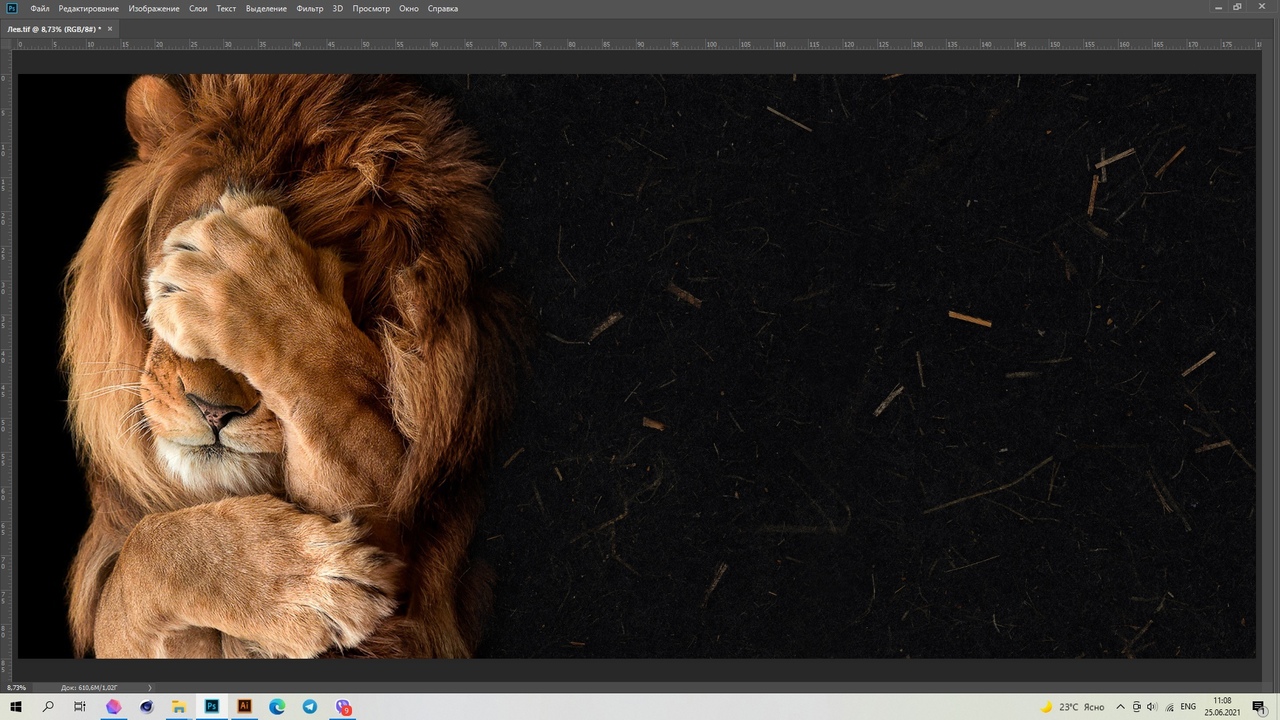Screen dimensions: 1280x720
Task: Open the Текст menu
Action: (x=227, y=8)
